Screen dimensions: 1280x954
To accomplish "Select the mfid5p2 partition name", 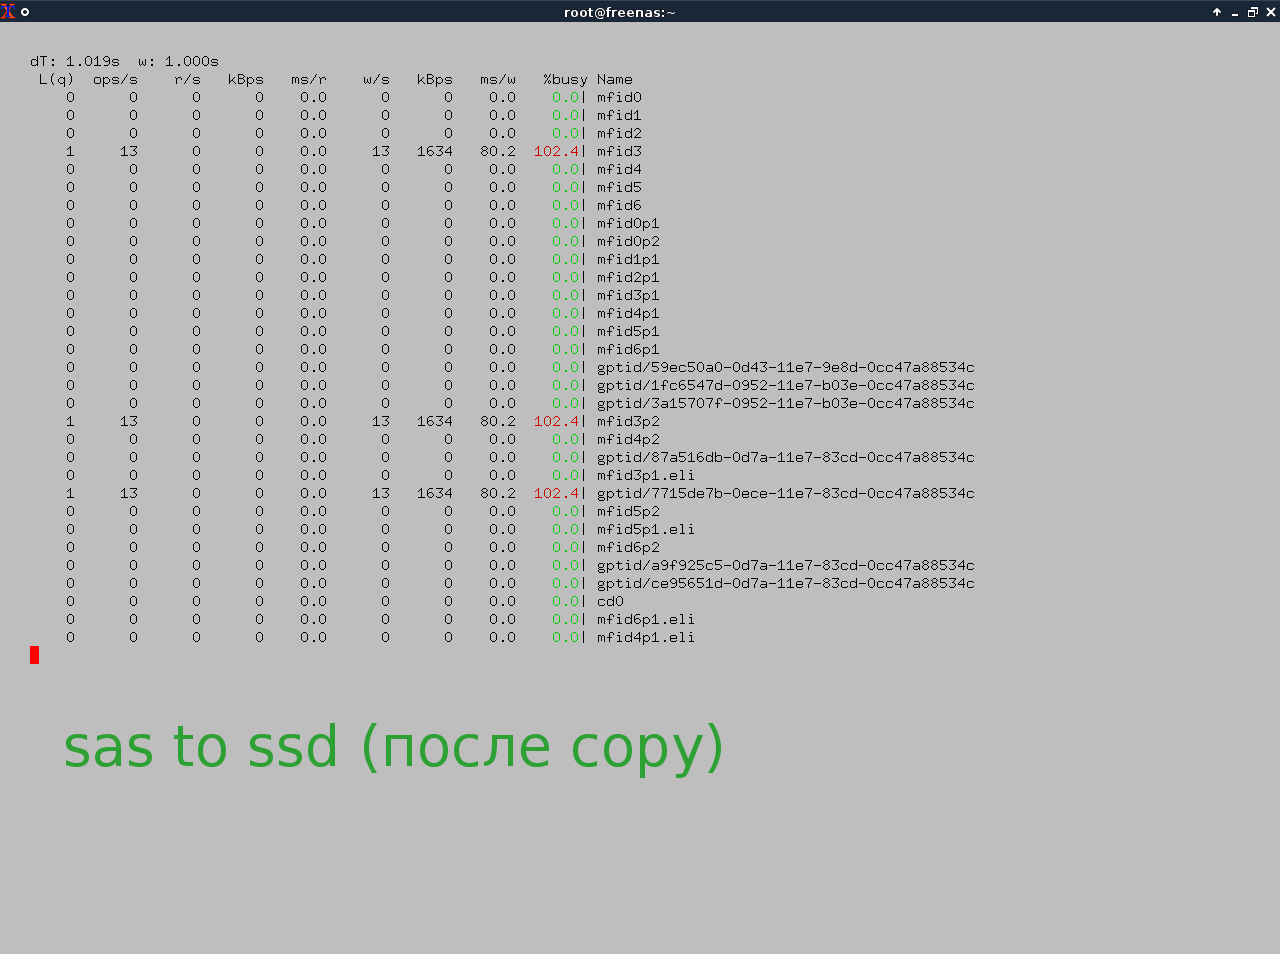I will (628, 511).
